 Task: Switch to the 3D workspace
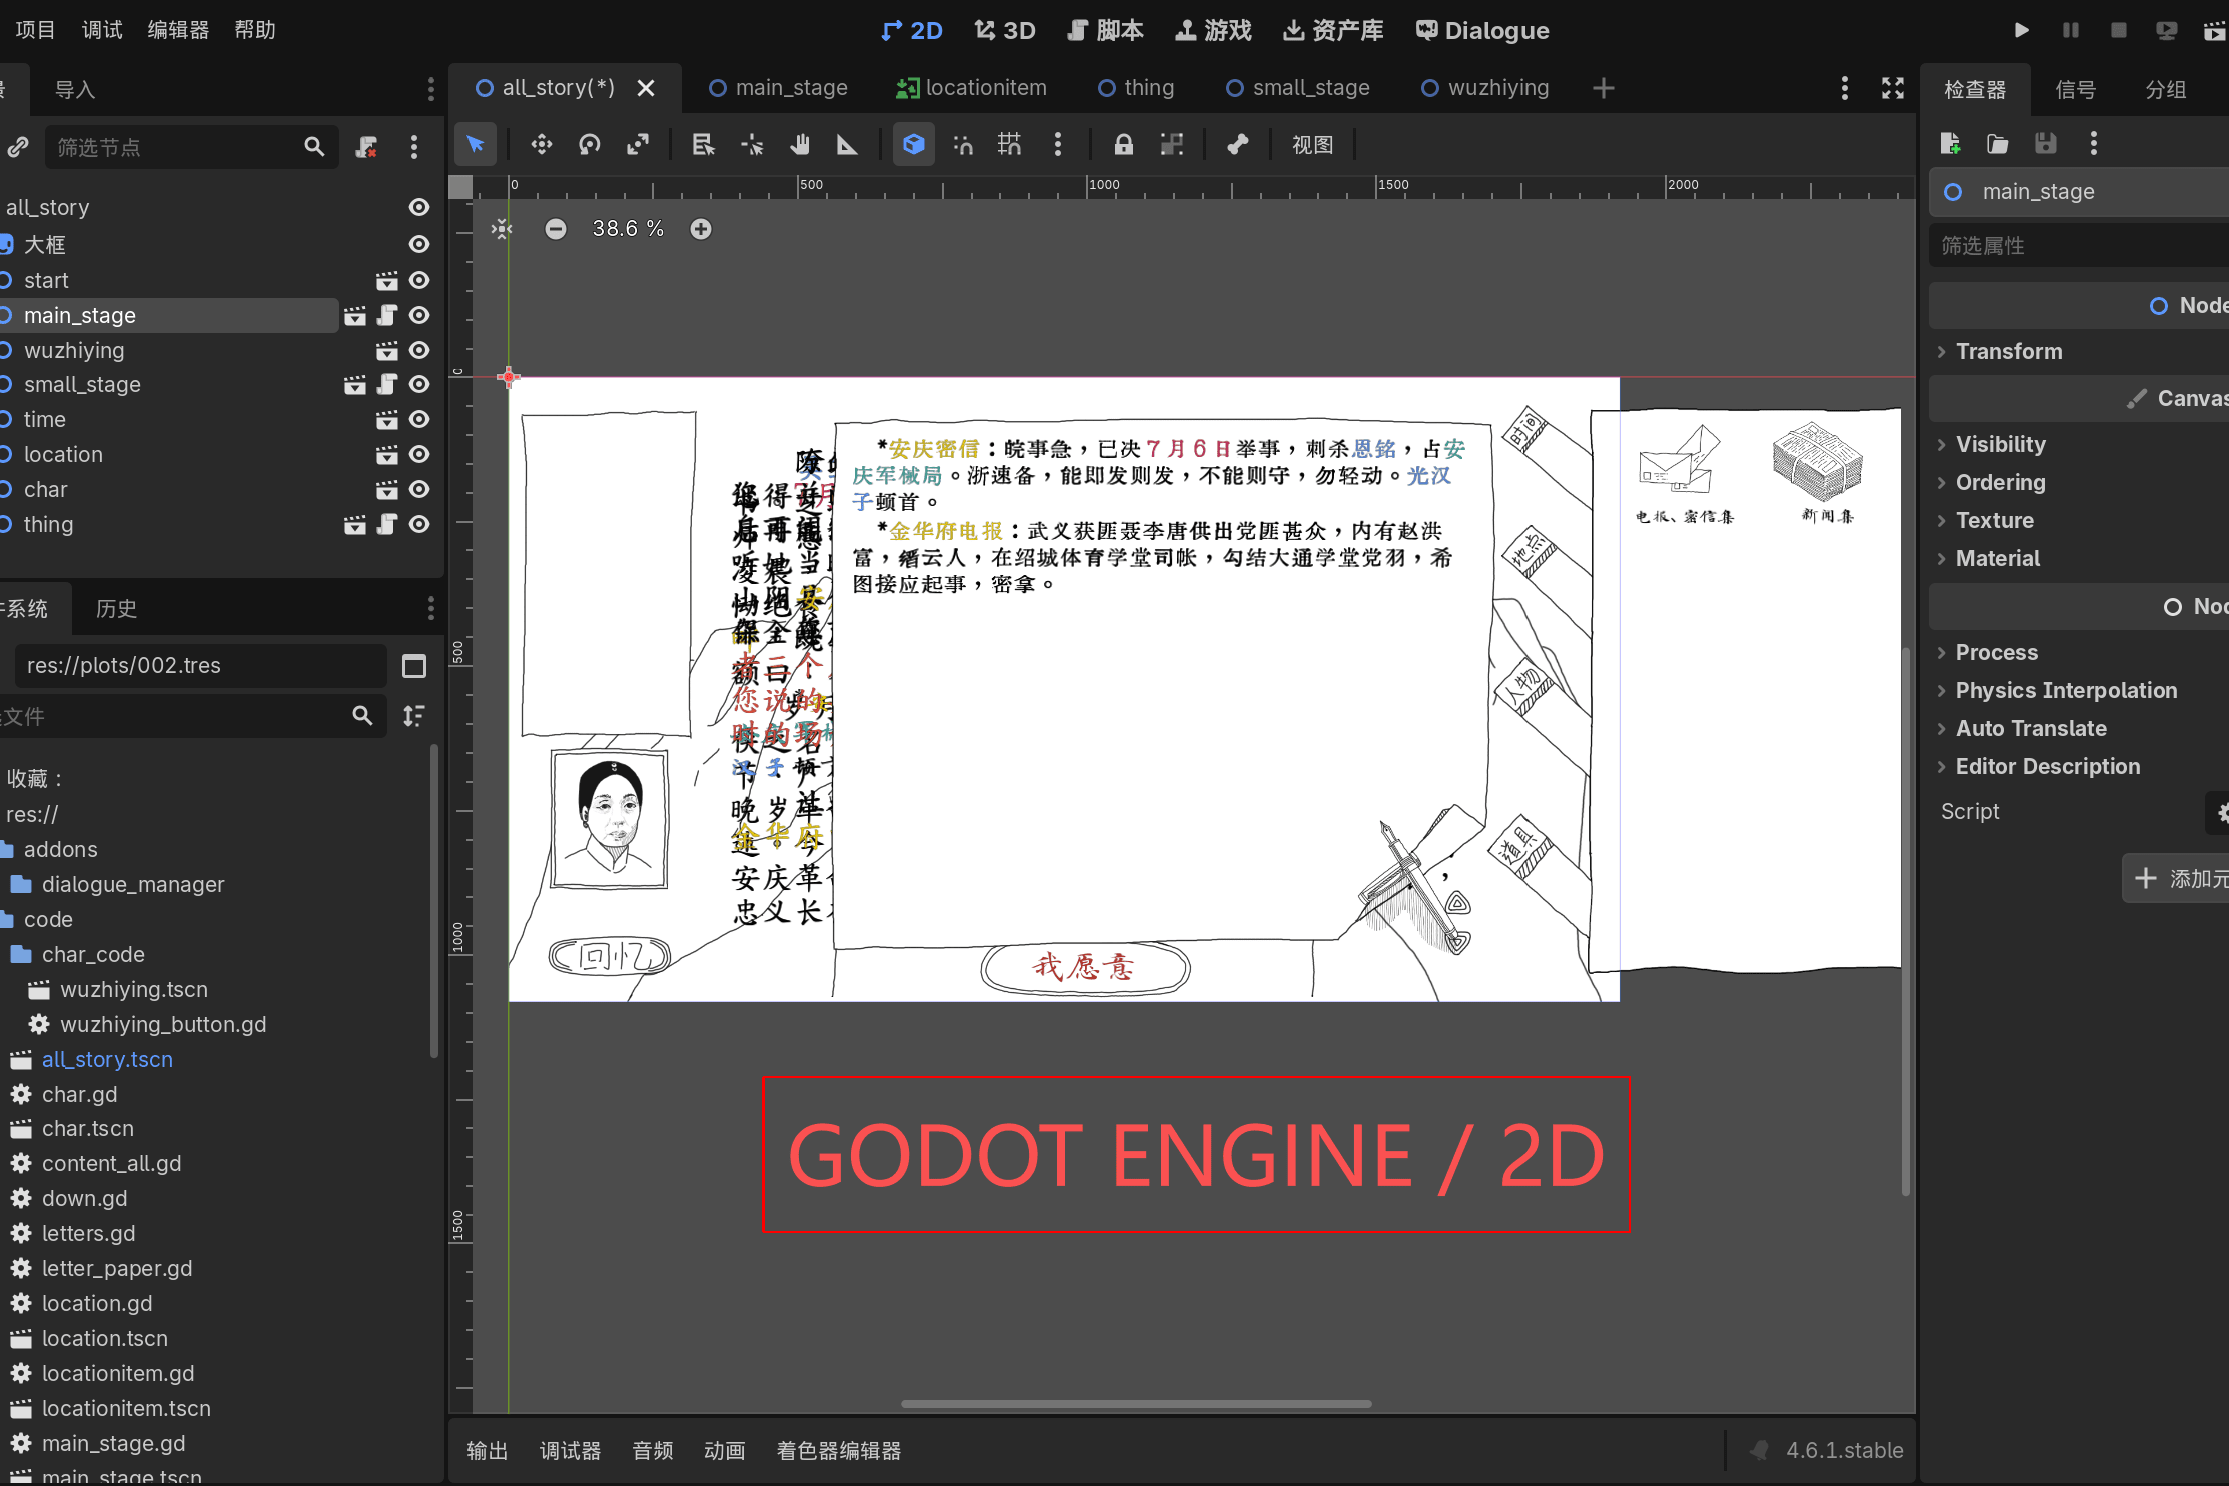tap(1005, 30)
